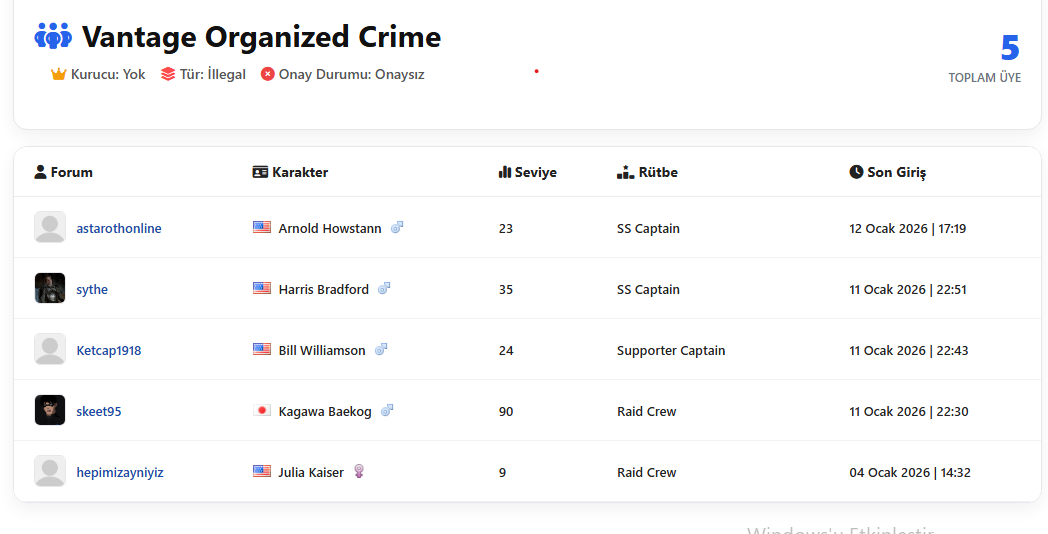Click the Japan flag next to Kagawa Baekog

point(262,410)
